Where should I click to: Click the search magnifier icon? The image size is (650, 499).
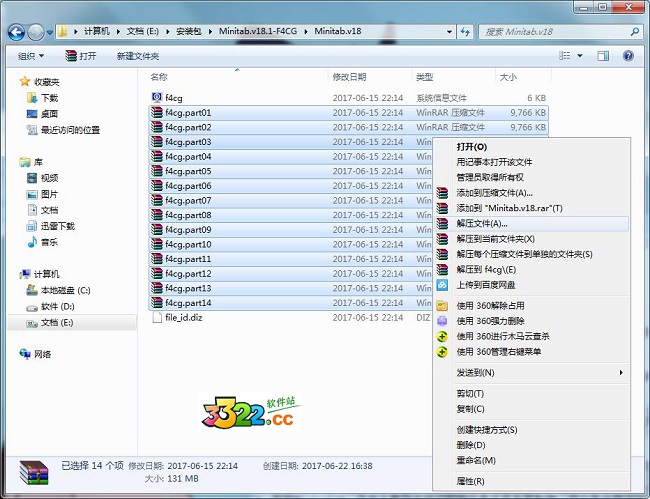tap(634, 31)
